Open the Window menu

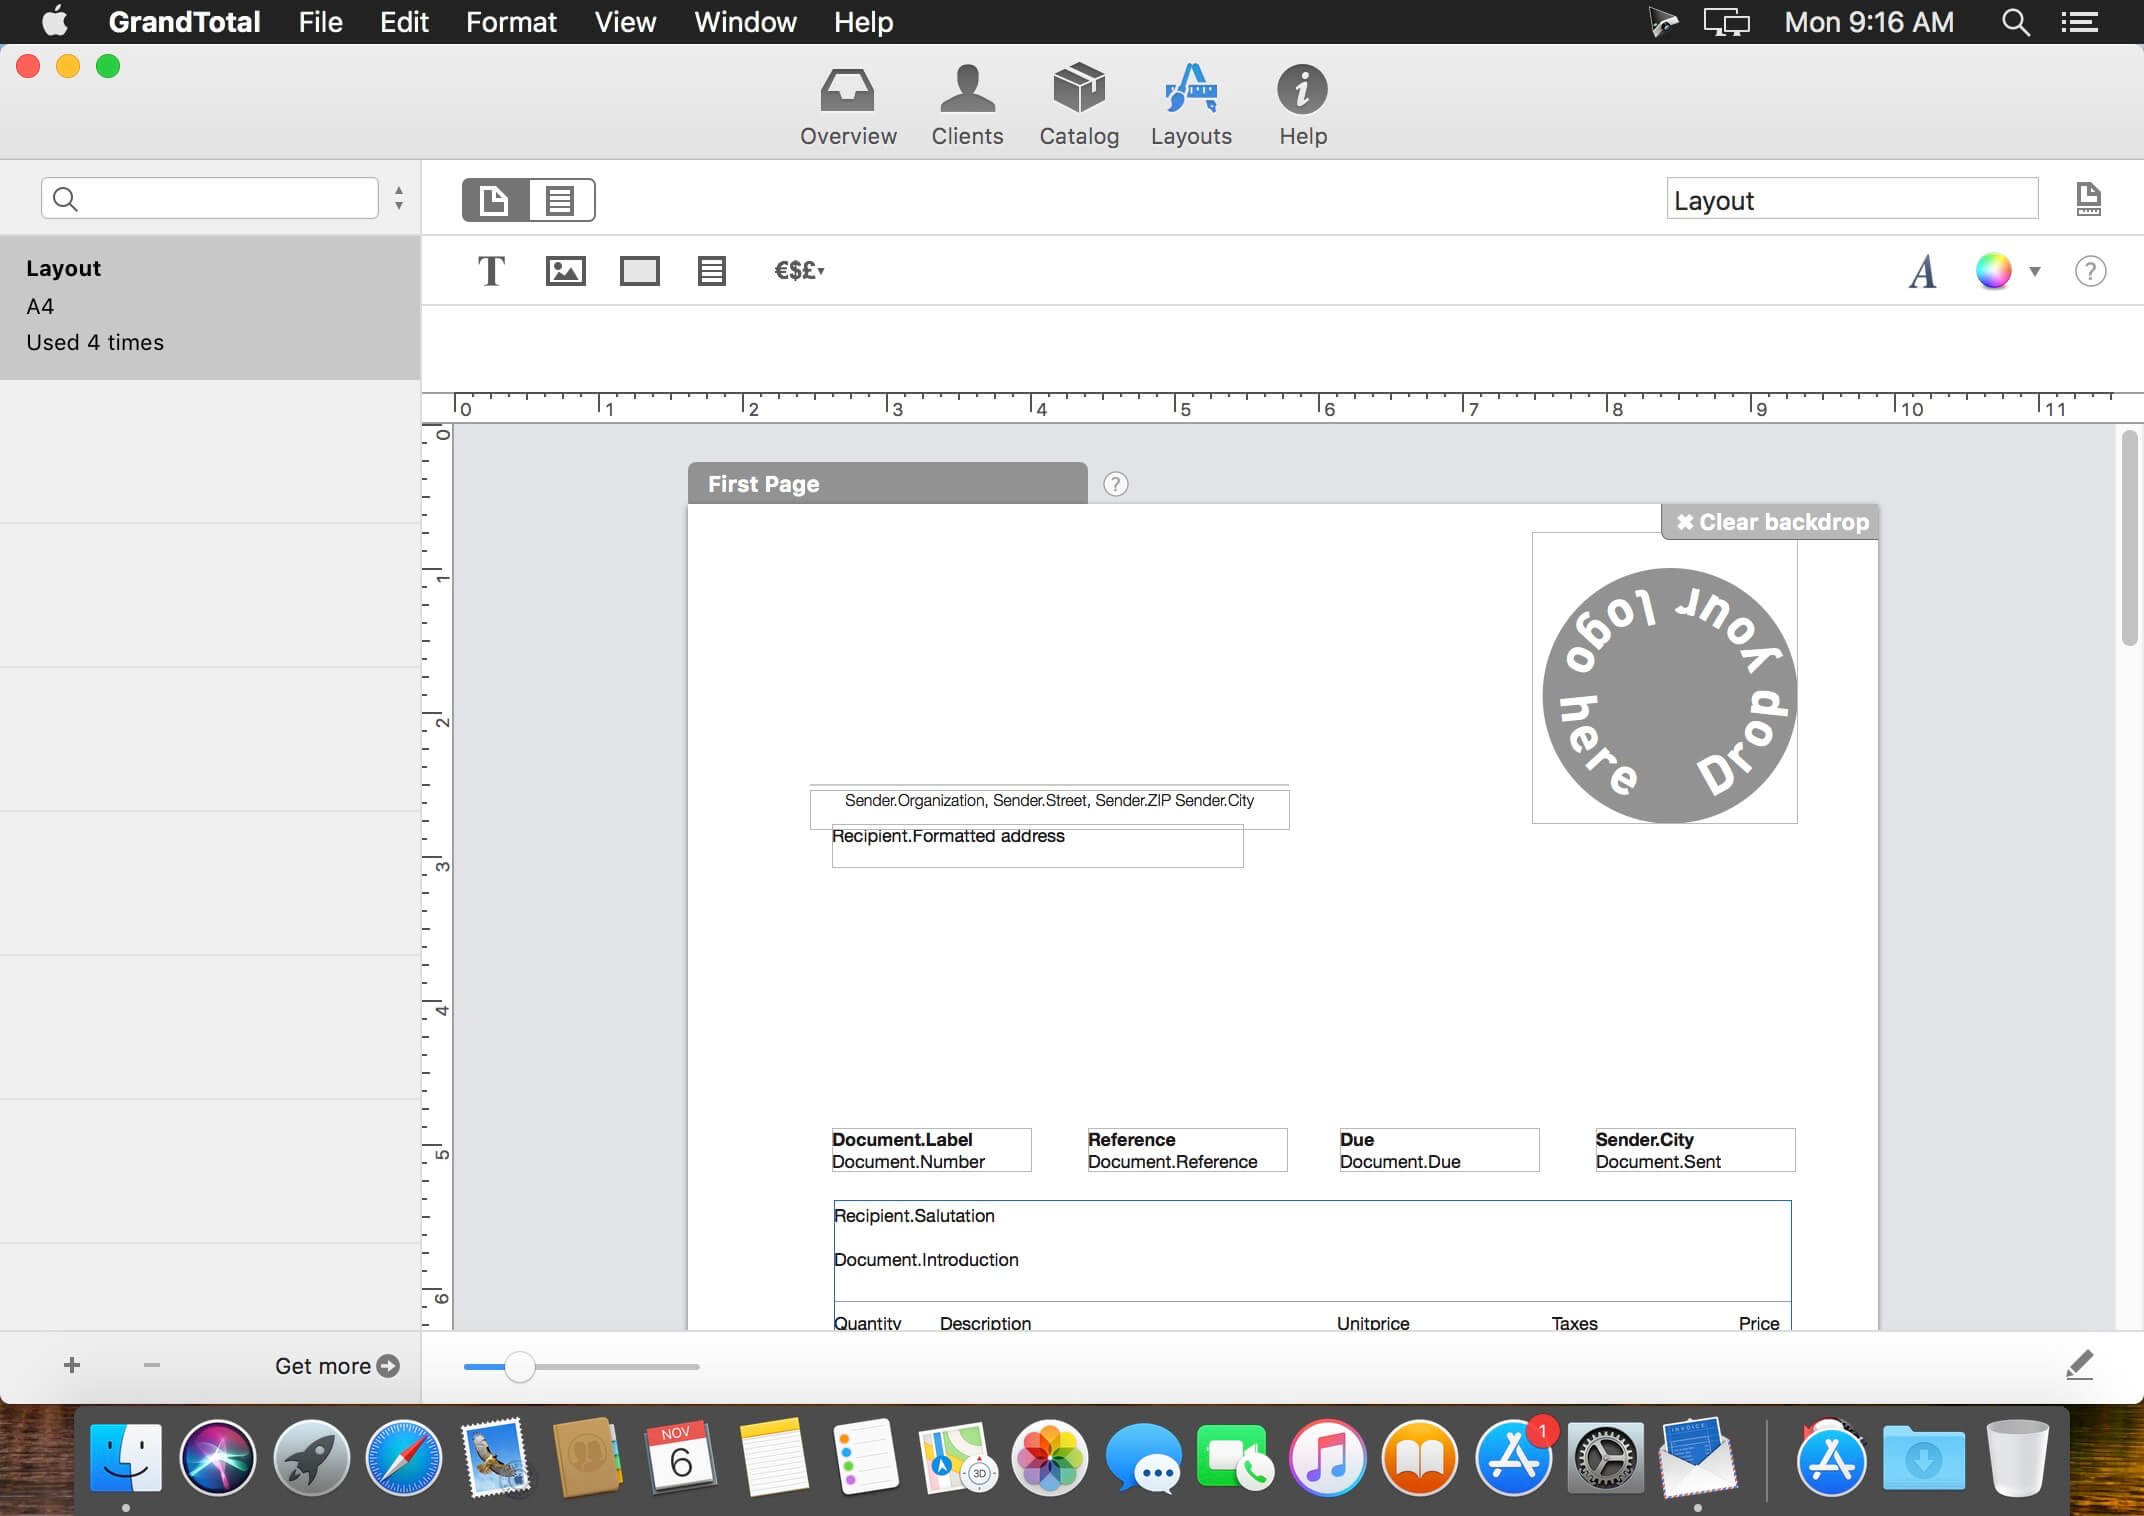[x=745, y=22]
